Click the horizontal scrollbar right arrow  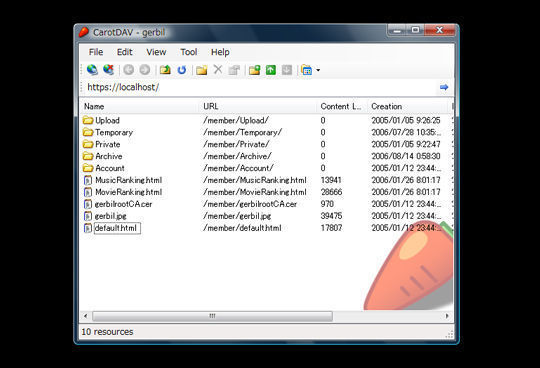click(x=447, y=316)
